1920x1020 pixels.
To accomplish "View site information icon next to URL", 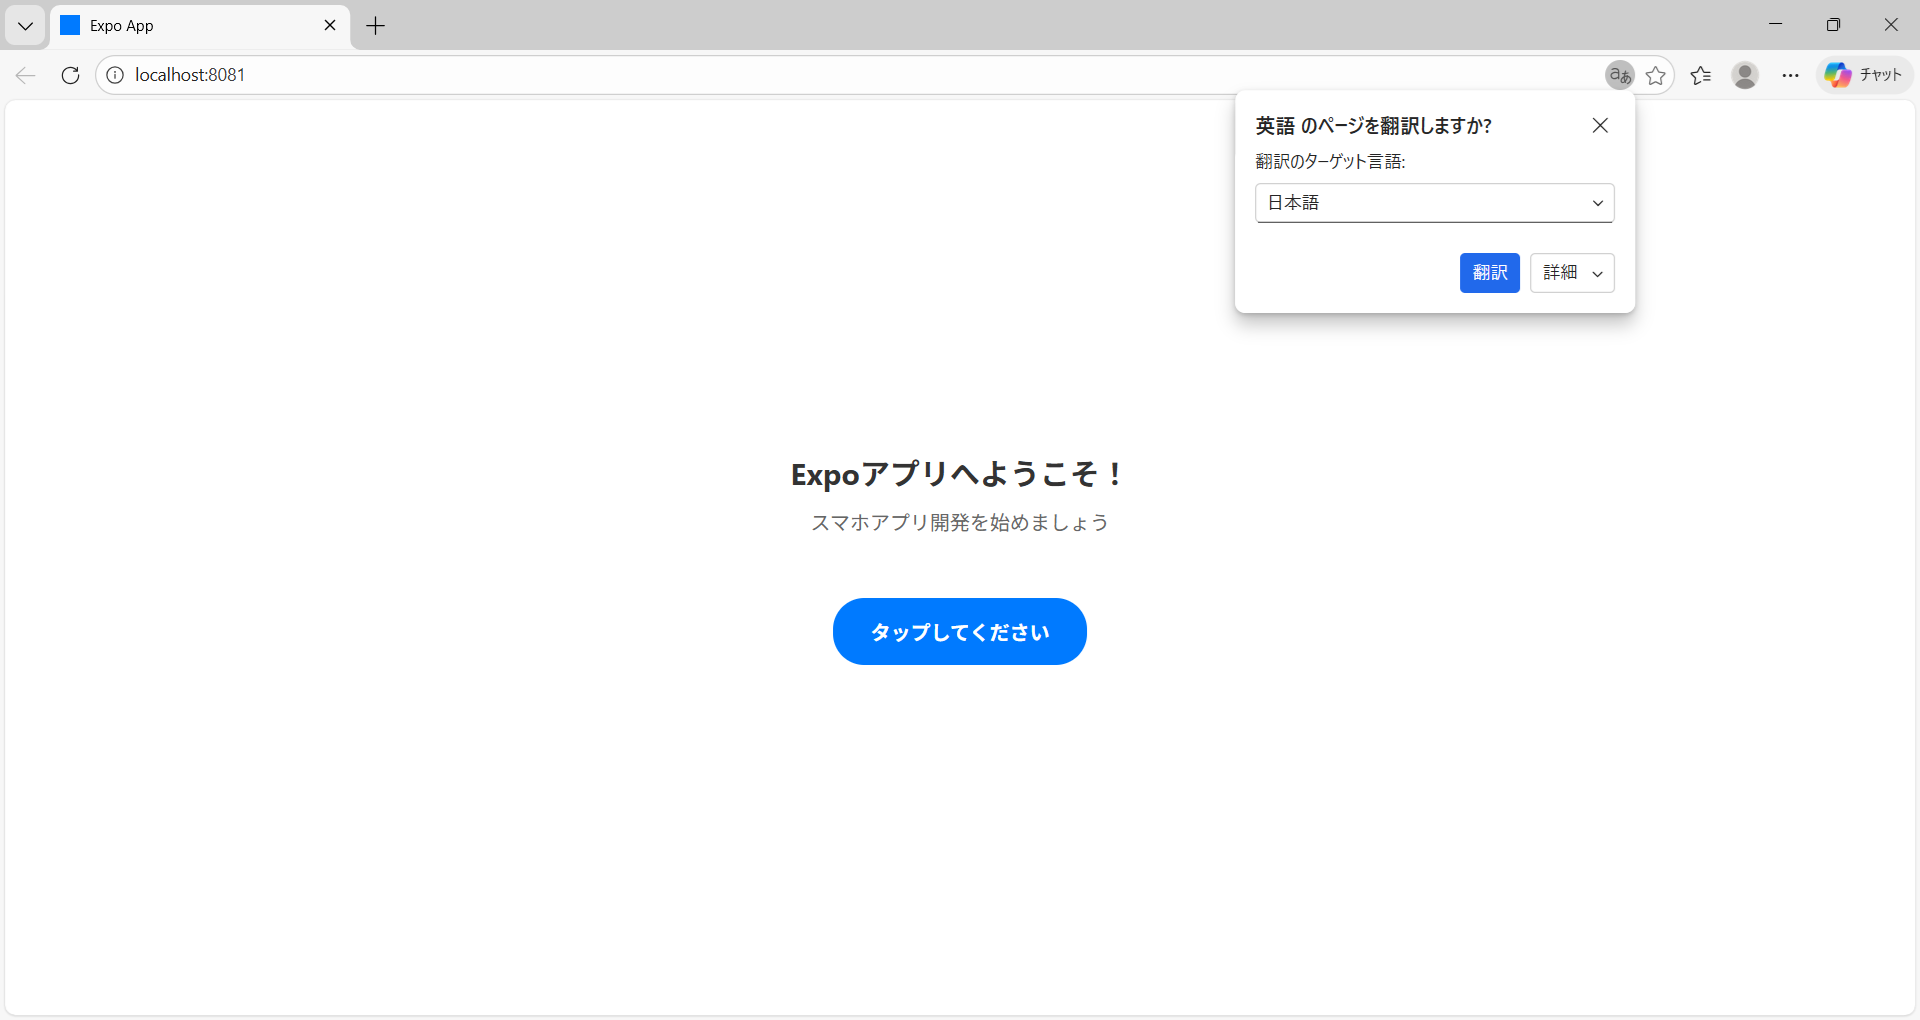I will pos(115,75).
